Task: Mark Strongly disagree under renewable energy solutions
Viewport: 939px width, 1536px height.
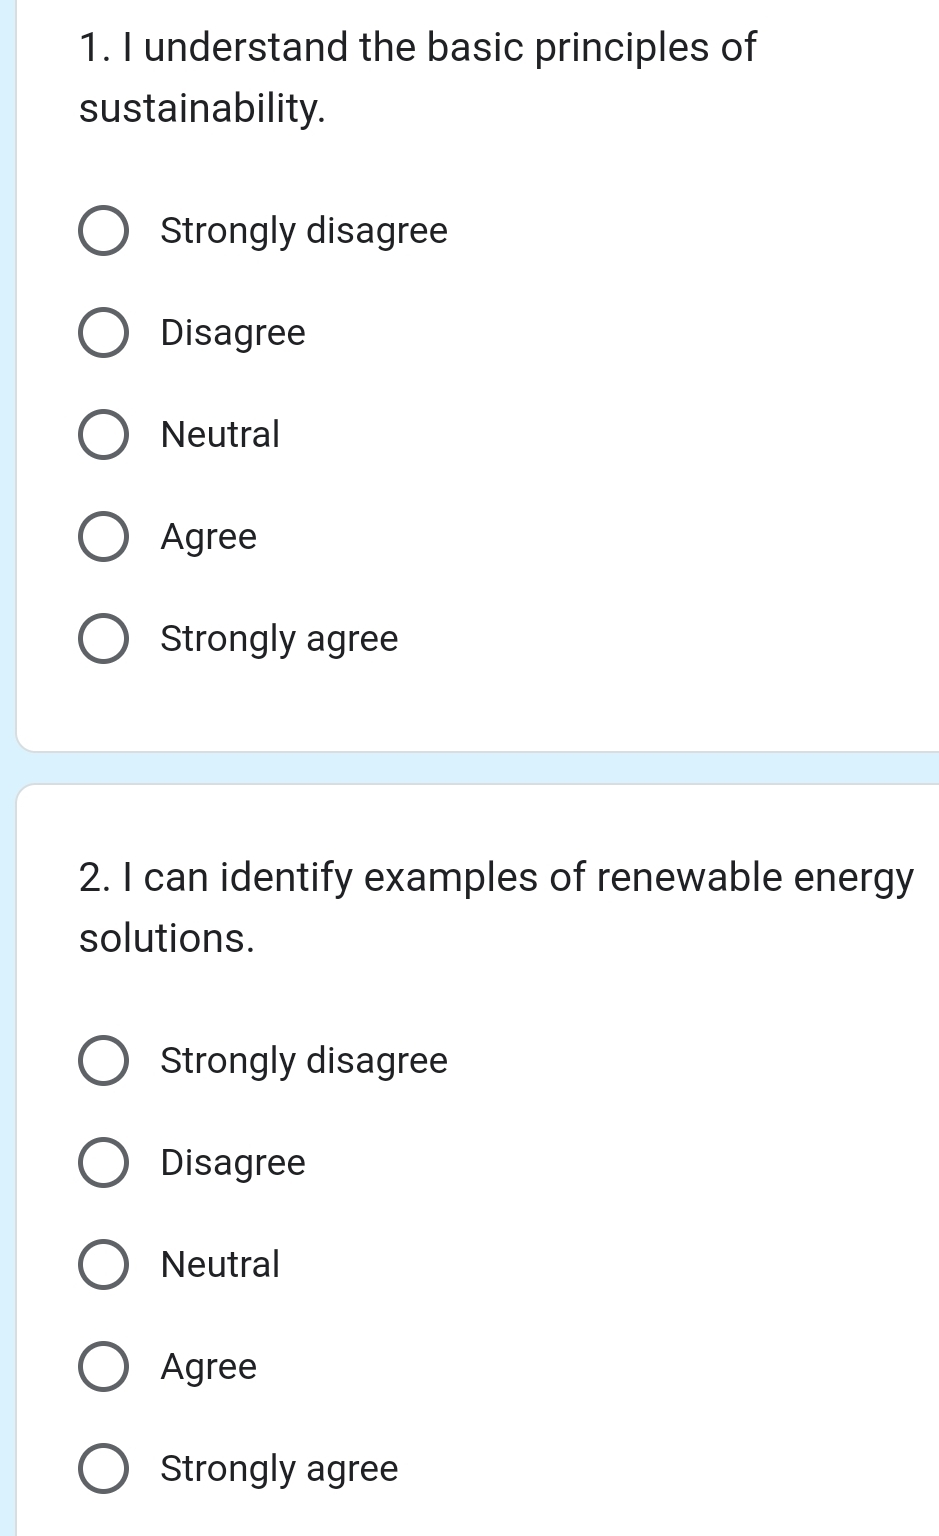Action: [x=104, y=1062]
